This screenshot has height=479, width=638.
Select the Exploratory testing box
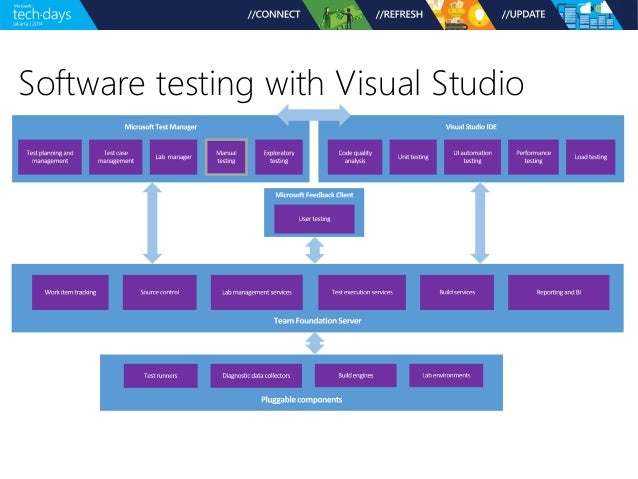[x=279, y=157]
